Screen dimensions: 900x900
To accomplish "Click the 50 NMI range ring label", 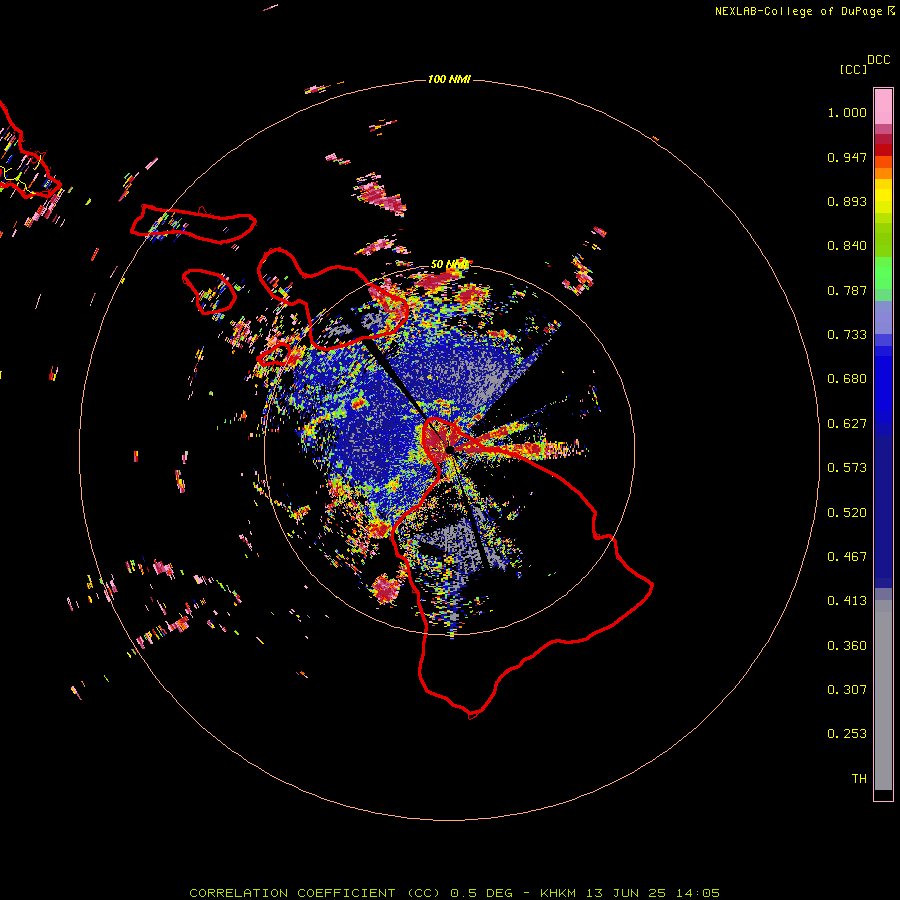I will [450, 265].
